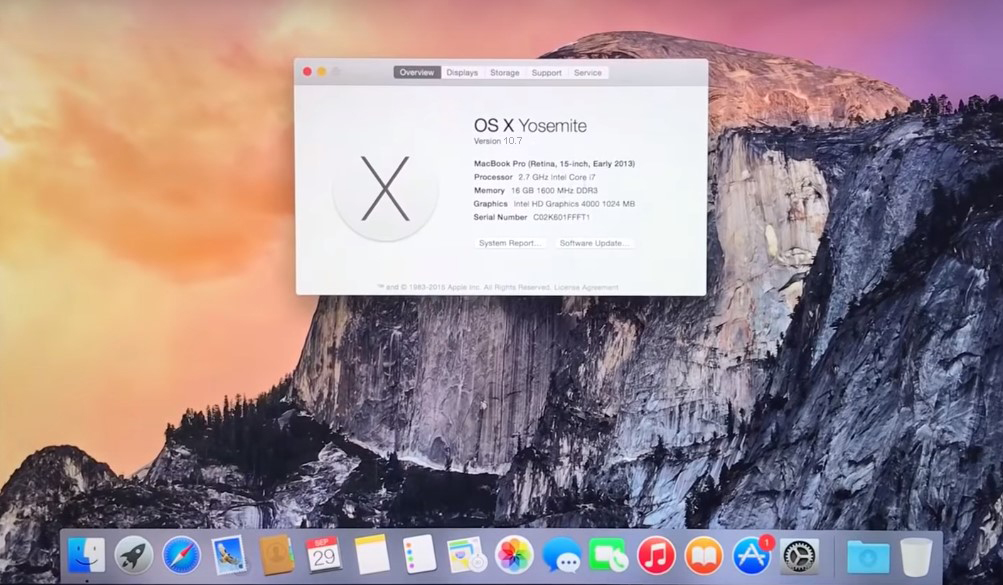Image resolution: width=1003 pixels, height=585 pixels.
Task: Open Messages speech bubble icon
Action: pyautogui.click(x=562, y=556)
